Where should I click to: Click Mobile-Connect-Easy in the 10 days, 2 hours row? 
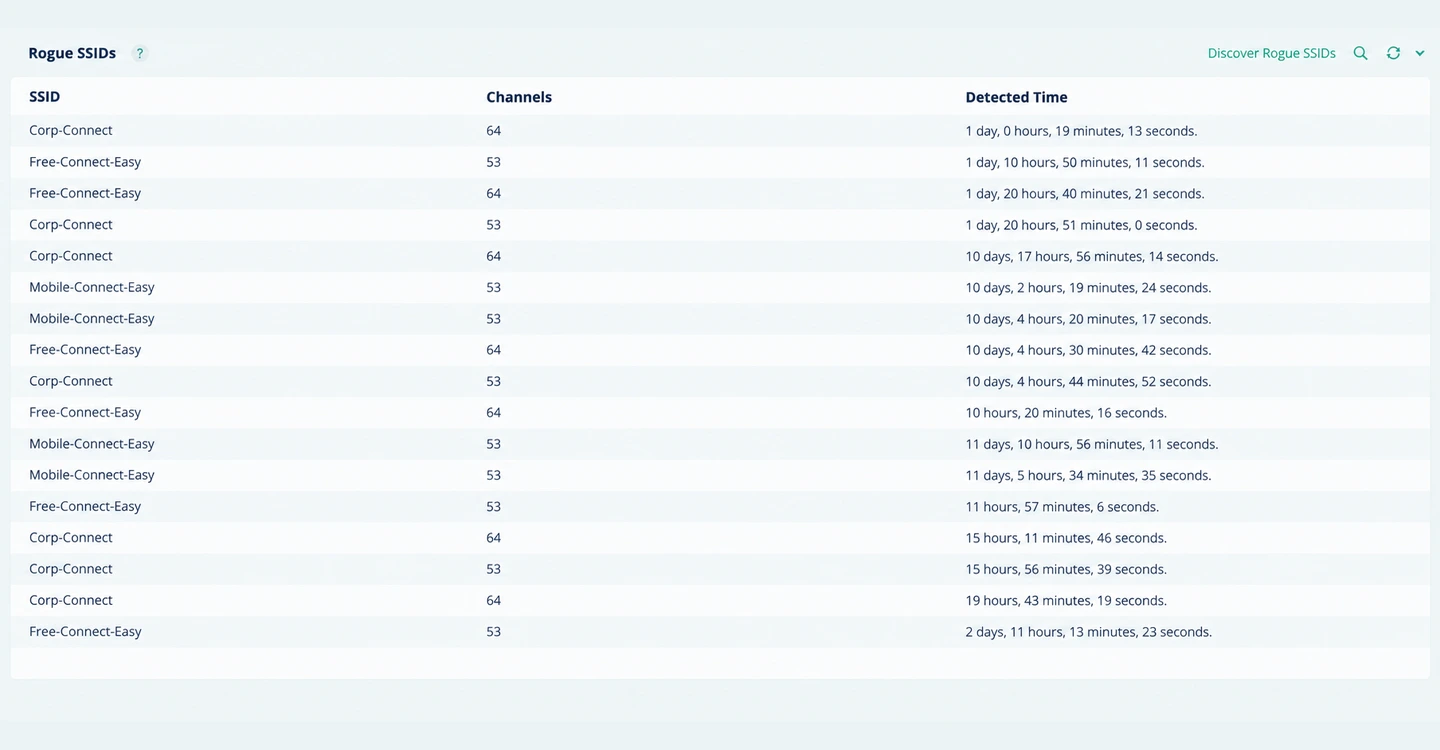point(92,288)
